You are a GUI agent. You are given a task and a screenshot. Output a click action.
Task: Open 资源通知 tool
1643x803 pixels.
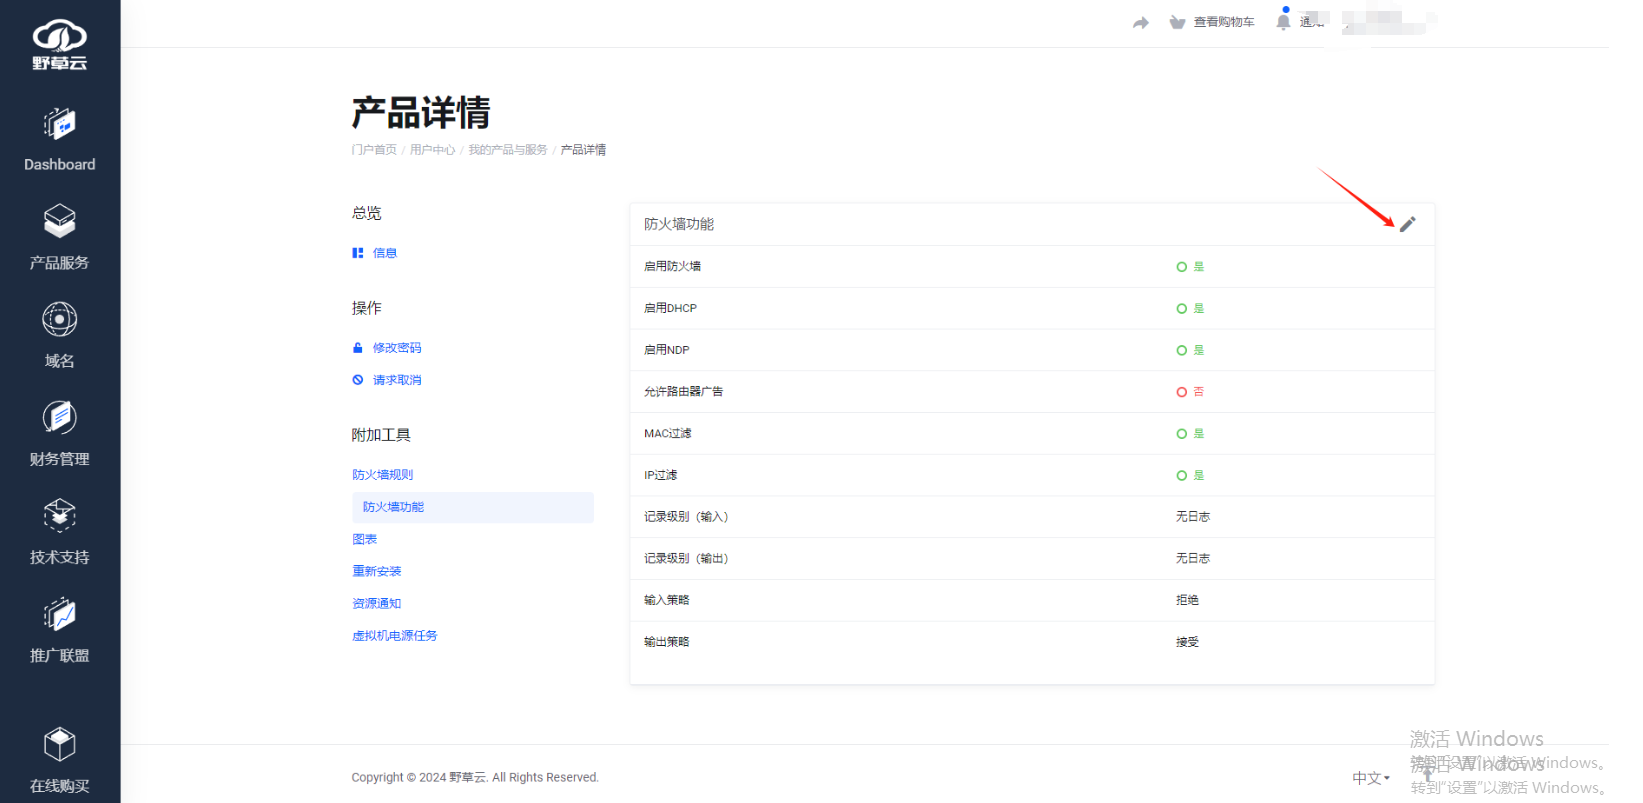pos(376,603)
